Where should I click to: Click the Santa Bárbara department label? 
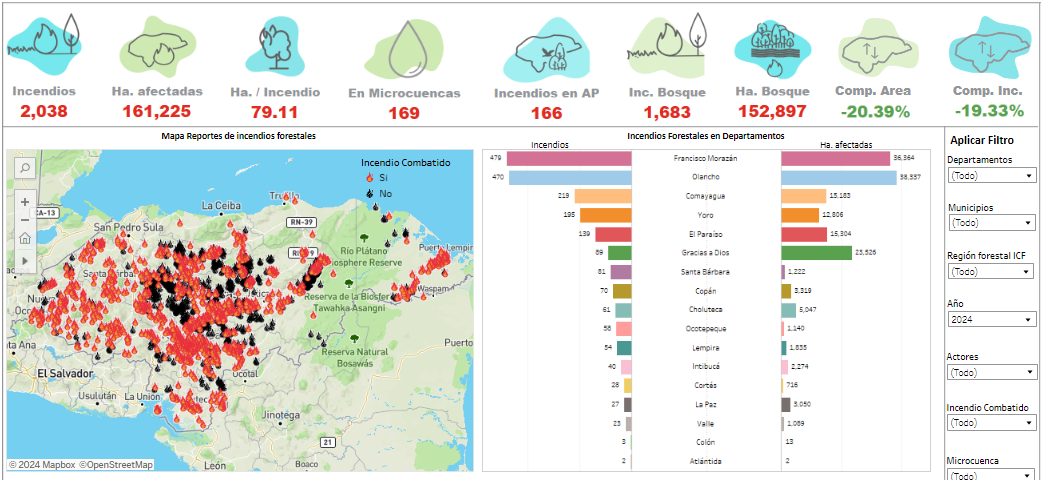pyautogui.click(x=706, y=271)
